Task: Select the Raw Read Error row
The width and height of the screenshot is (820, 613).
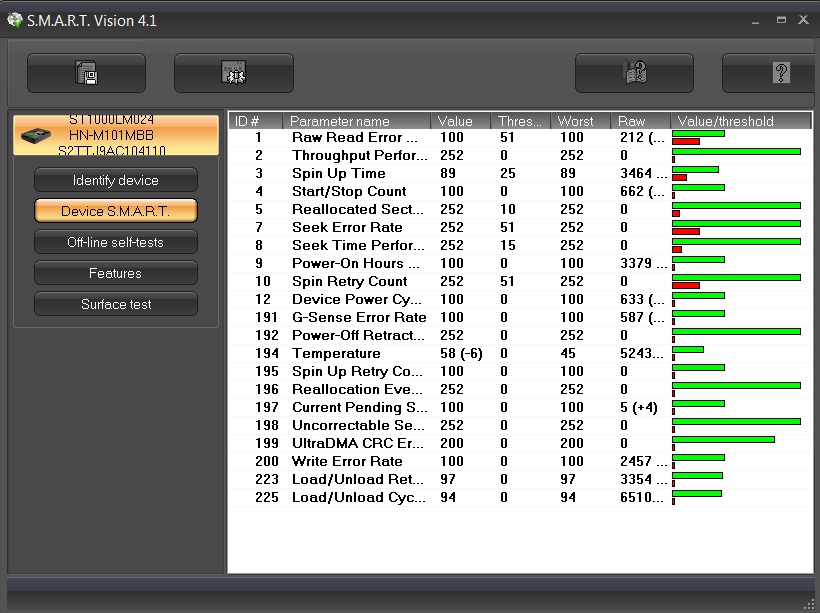Action: coord(520,138)
